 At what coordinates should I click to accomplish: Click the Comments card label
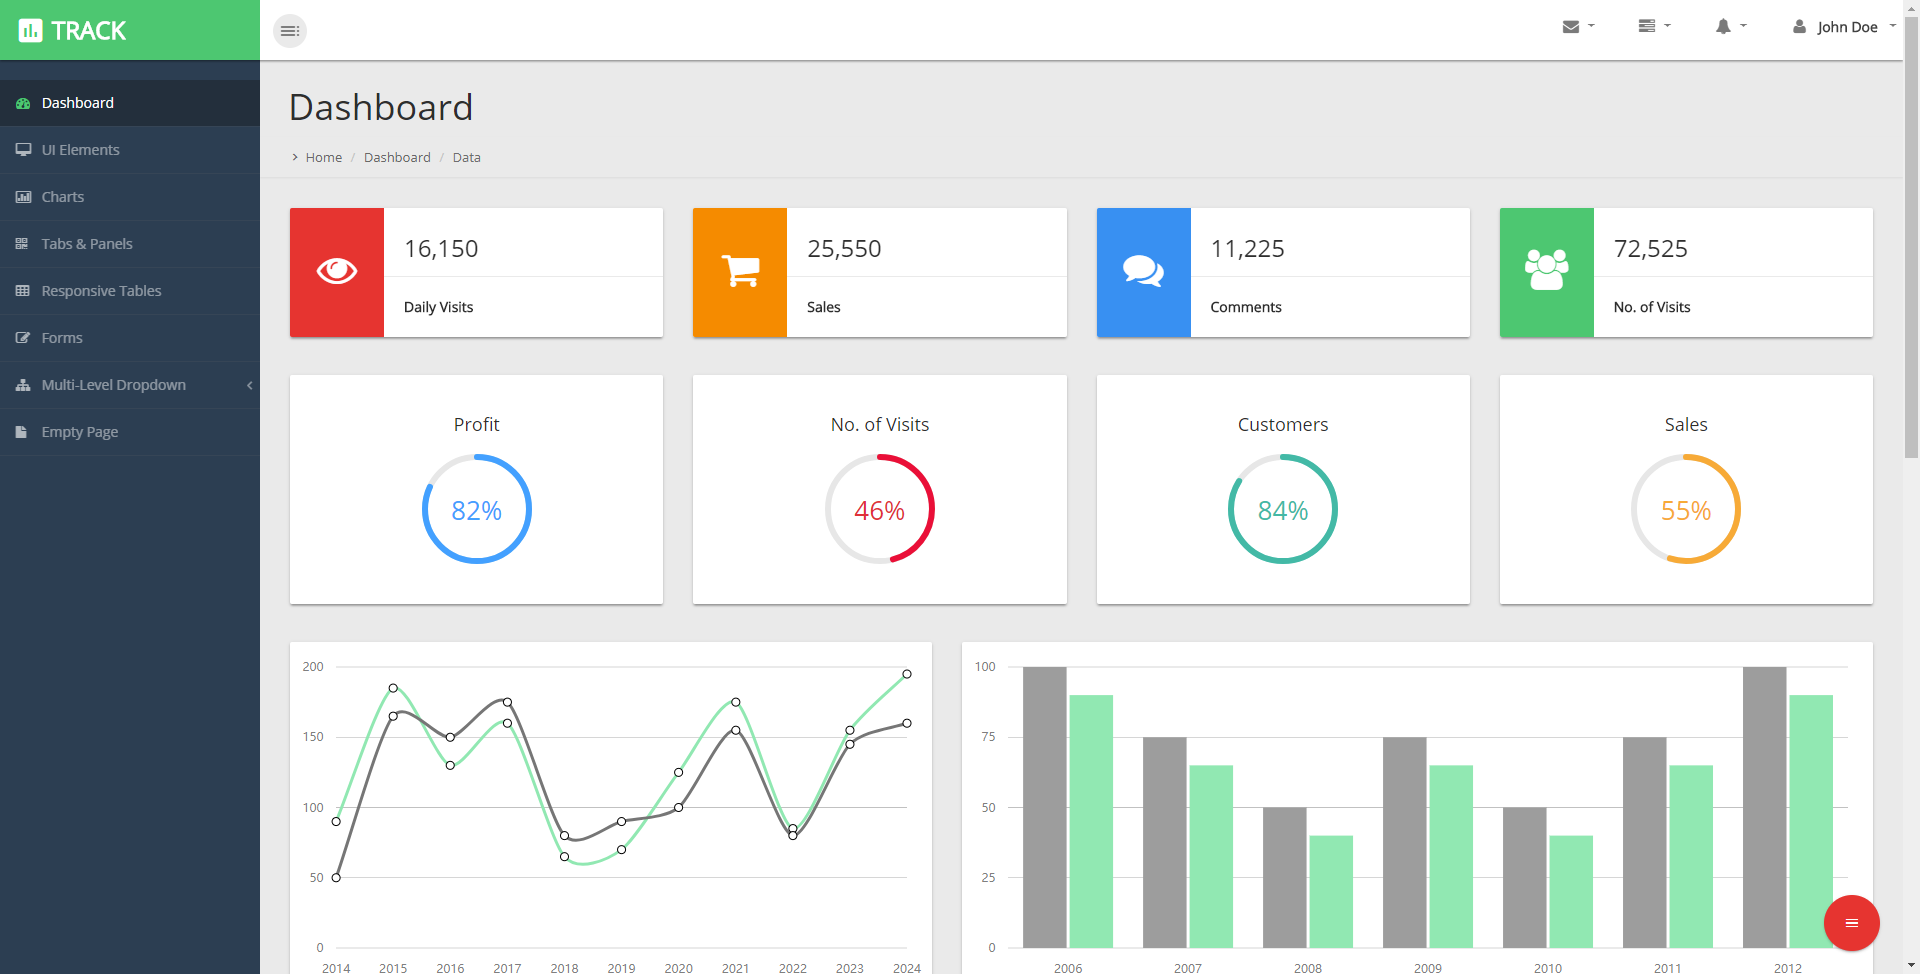[x=1246, y=307]
